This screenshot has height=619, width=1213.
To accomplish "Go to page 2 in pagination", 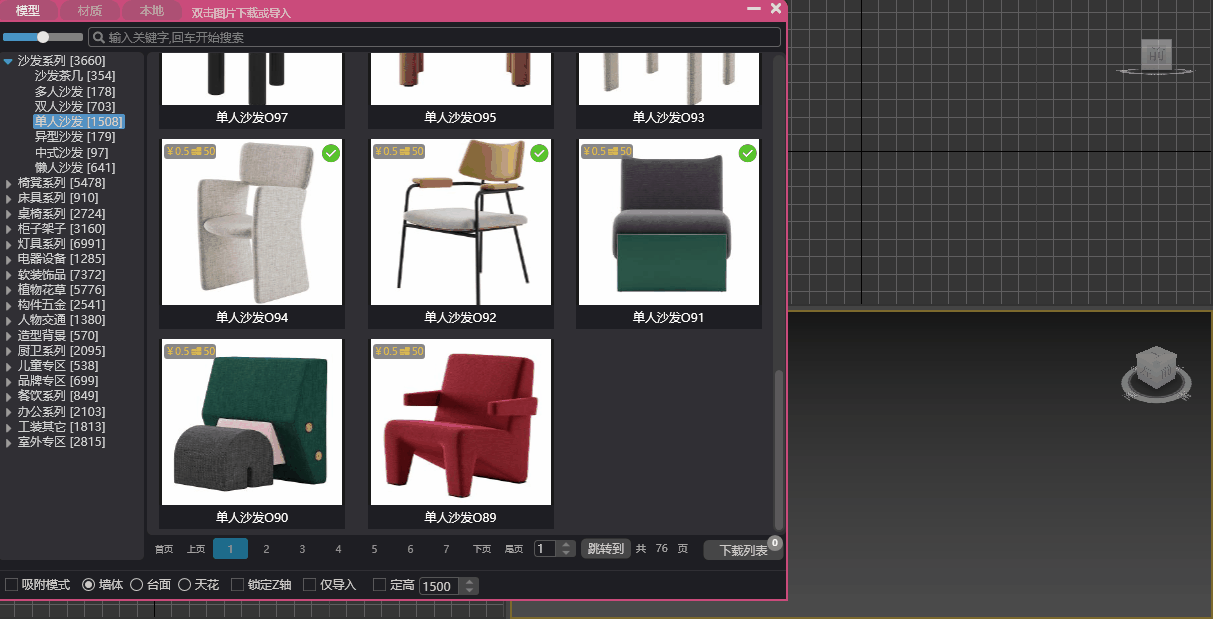I will click(266, 548).
